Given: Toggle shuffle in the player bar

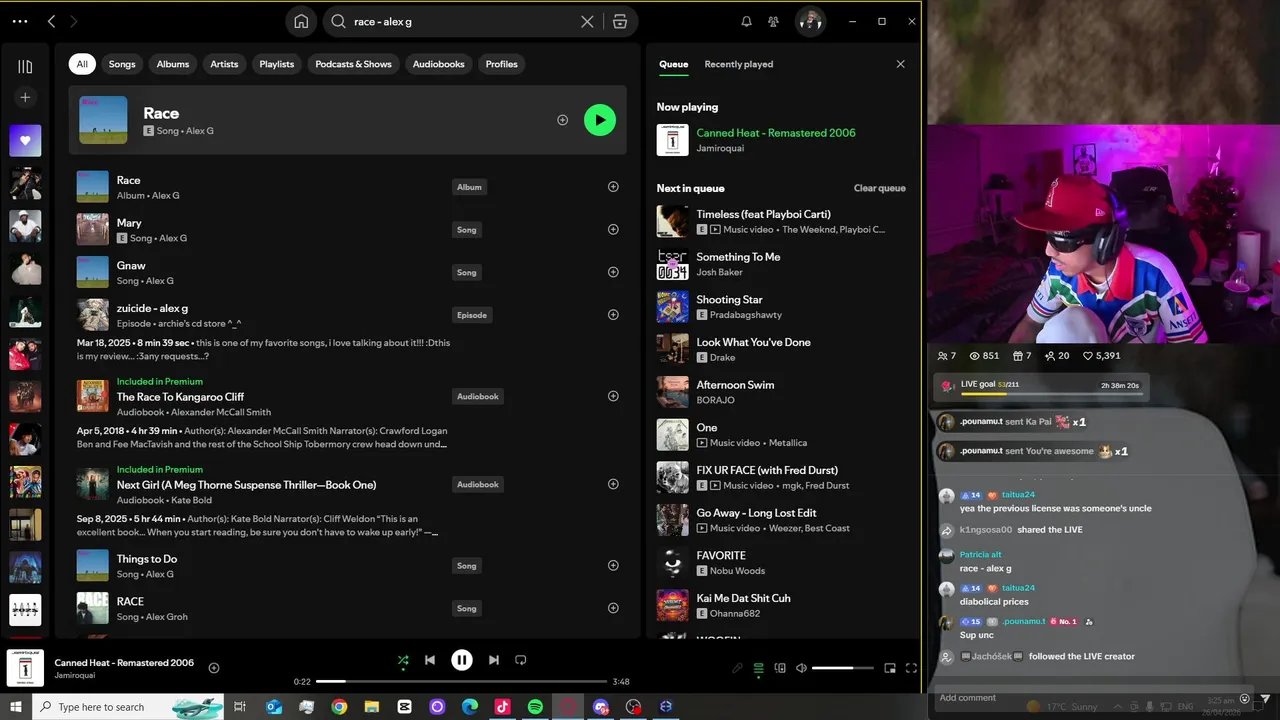Looking at the screenshot, I should click(x=403, y=660).
